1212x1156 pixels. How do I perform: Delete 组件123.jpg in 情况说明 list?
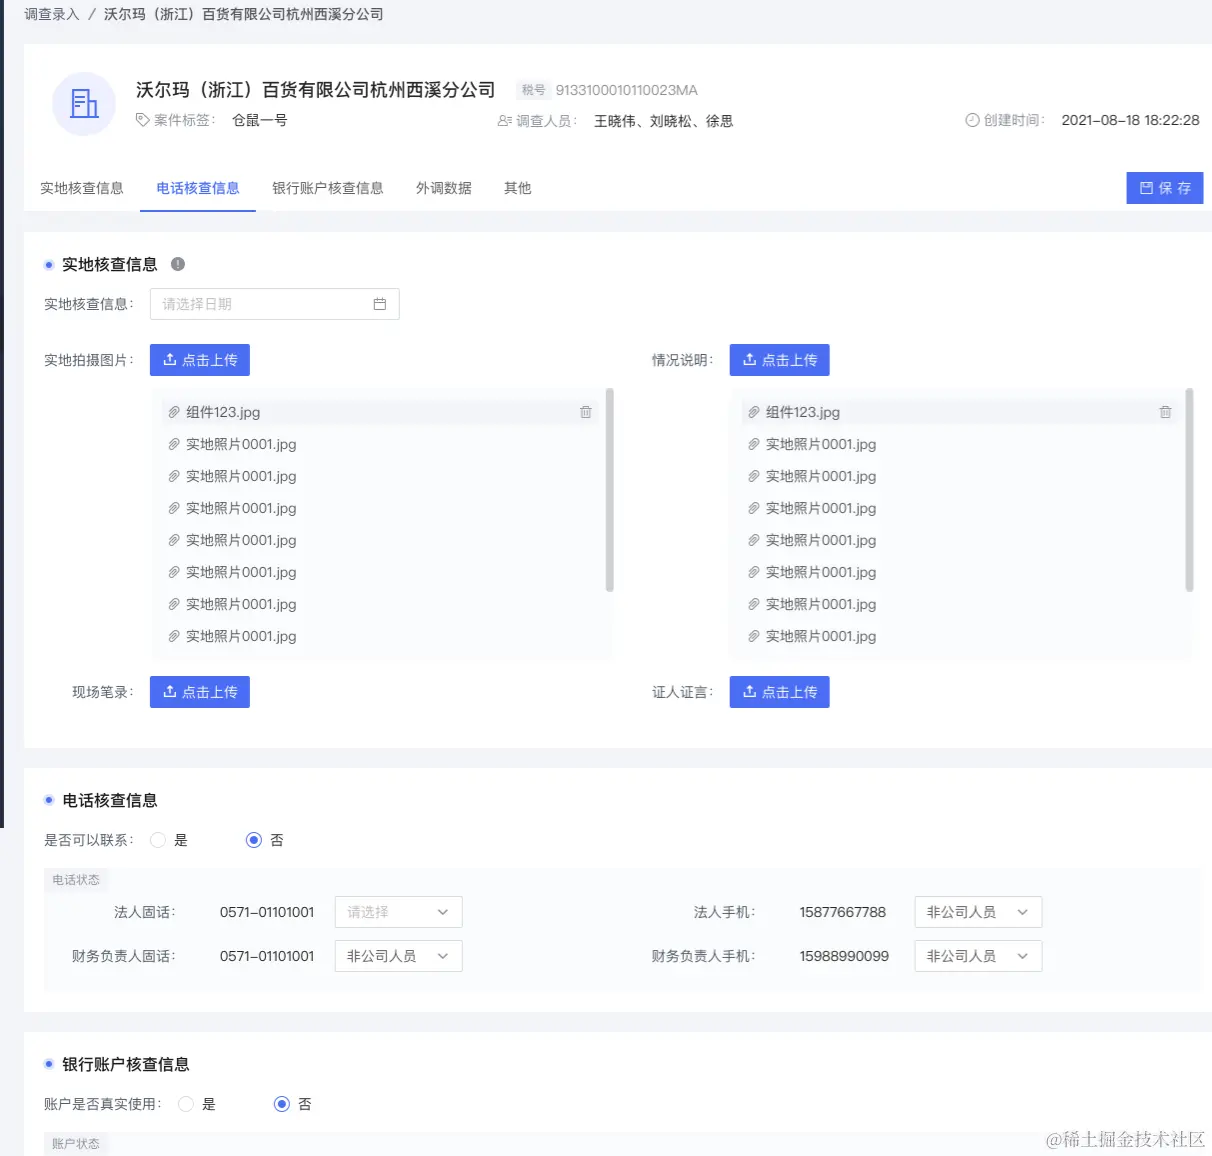pos(1165,412)
